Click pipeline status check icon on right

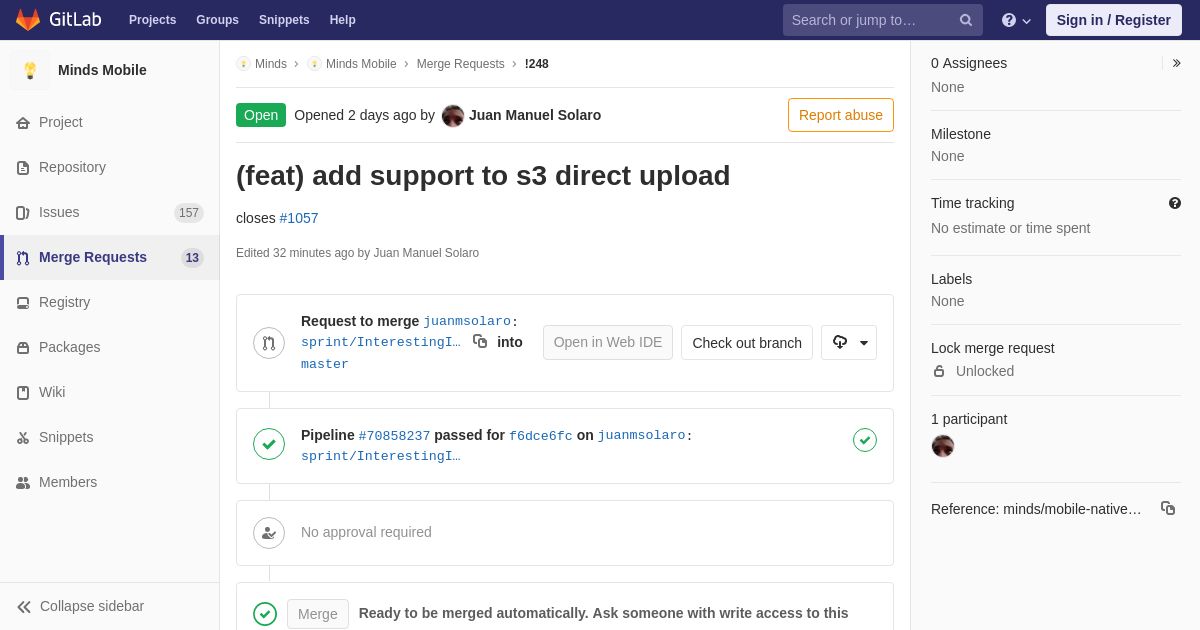click(865, 440)
